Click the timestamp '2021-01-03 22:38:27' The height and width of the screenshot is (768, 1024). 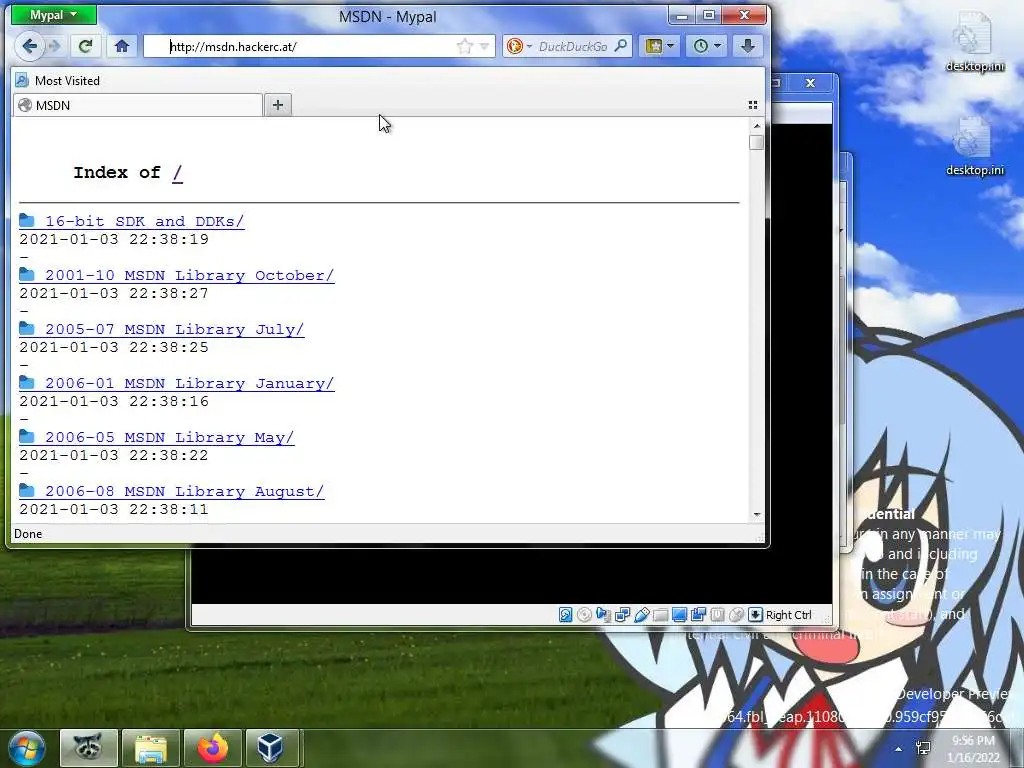(x=114, y=294)
